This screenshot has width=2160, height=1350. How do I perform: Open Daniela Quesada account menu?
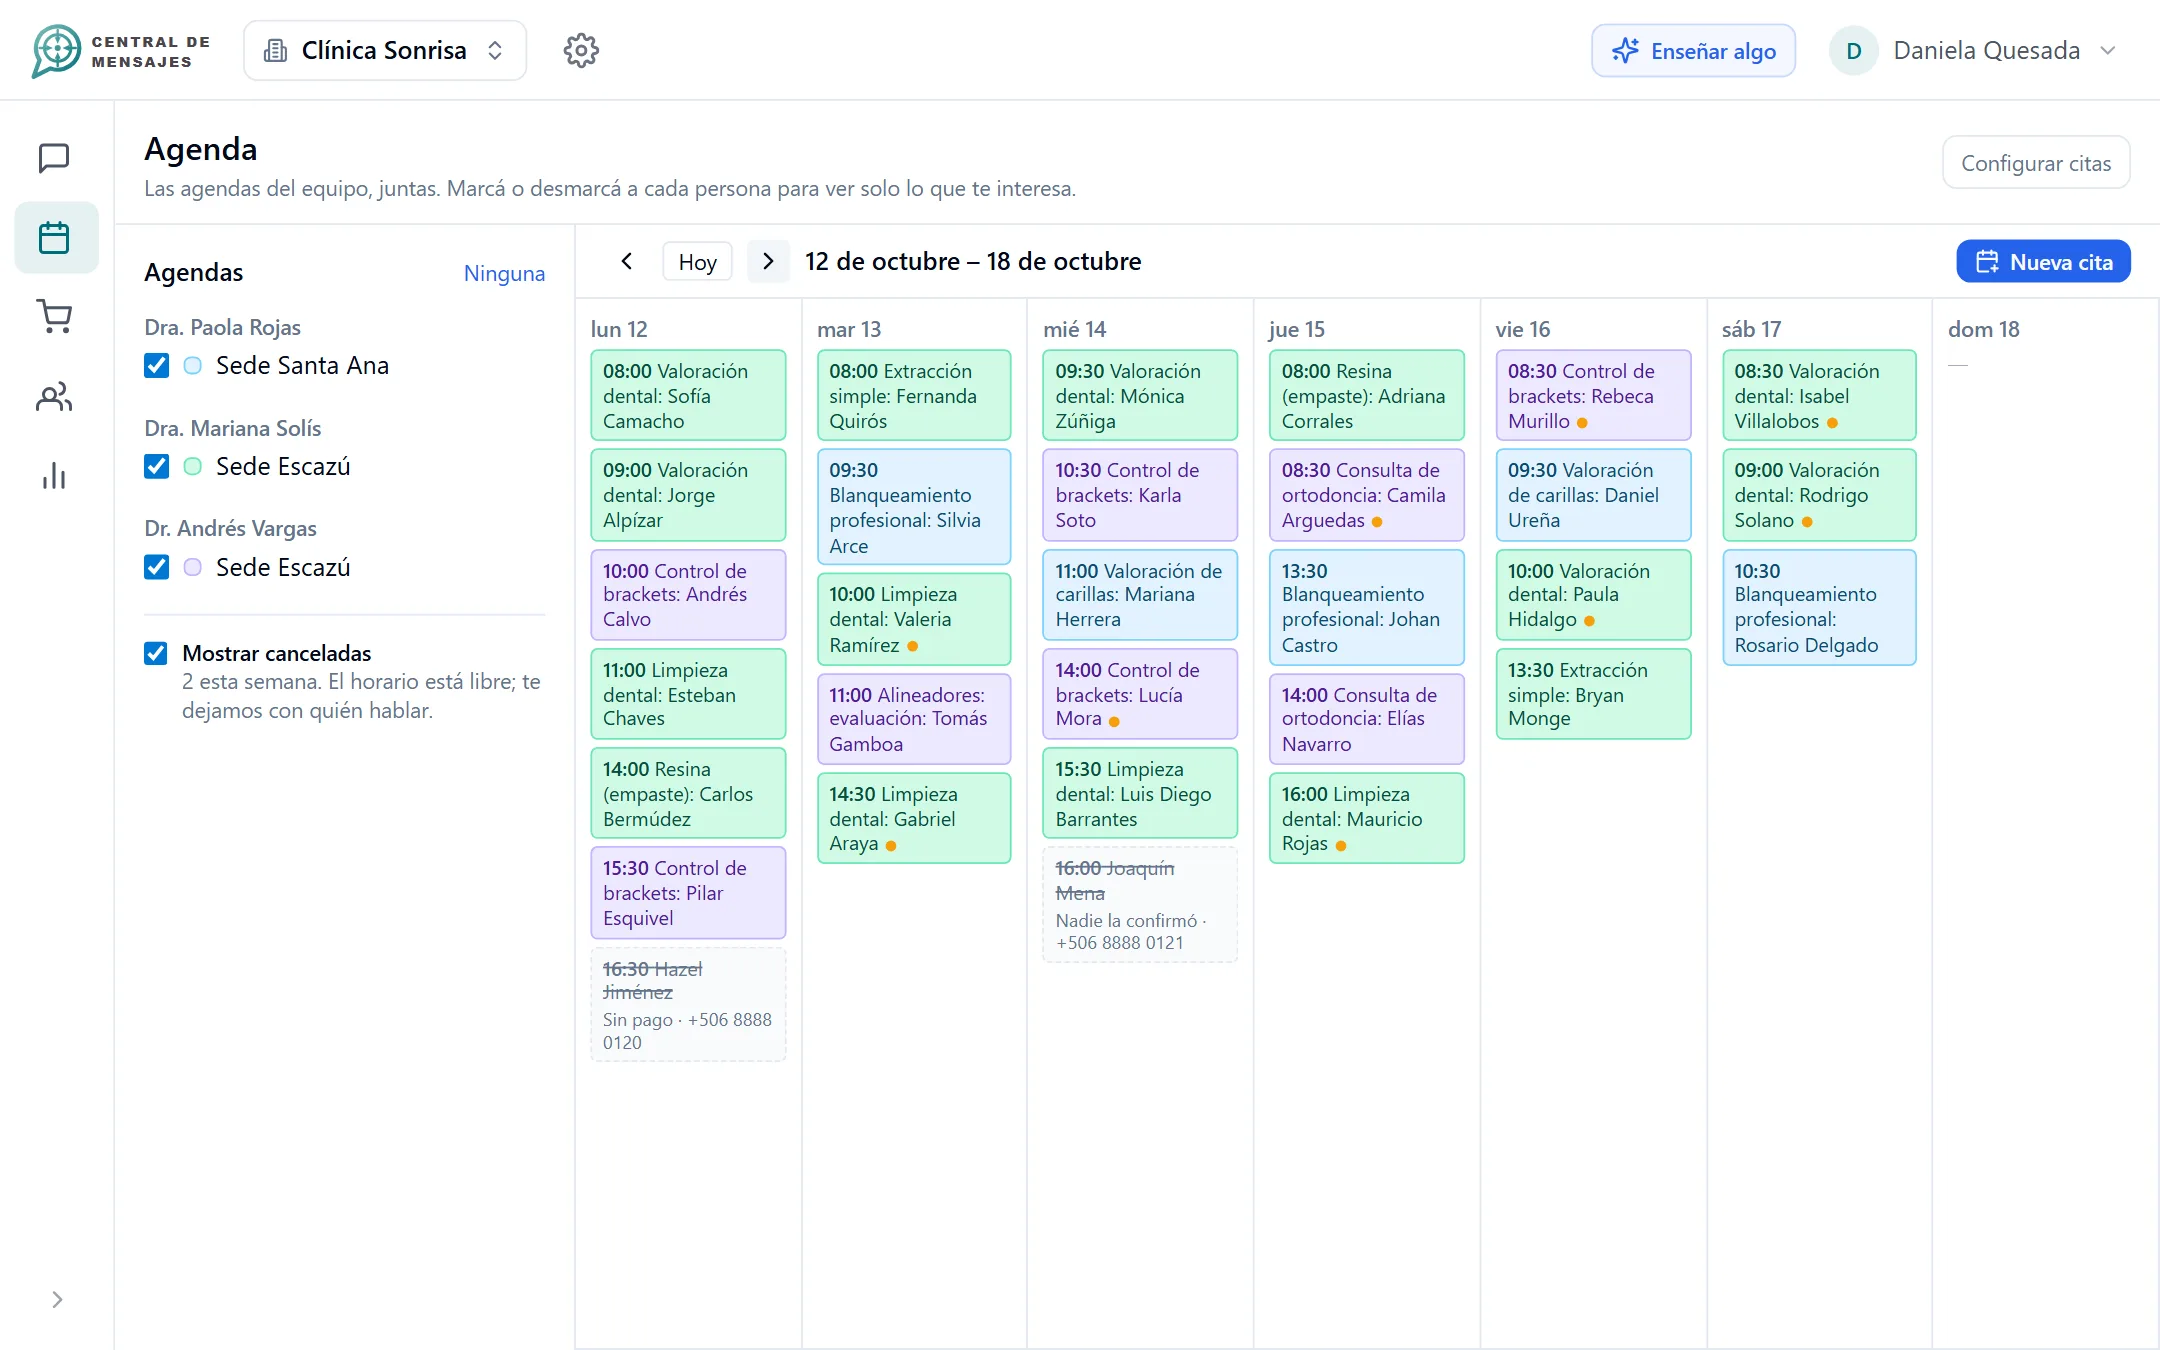coord(1973,51)
